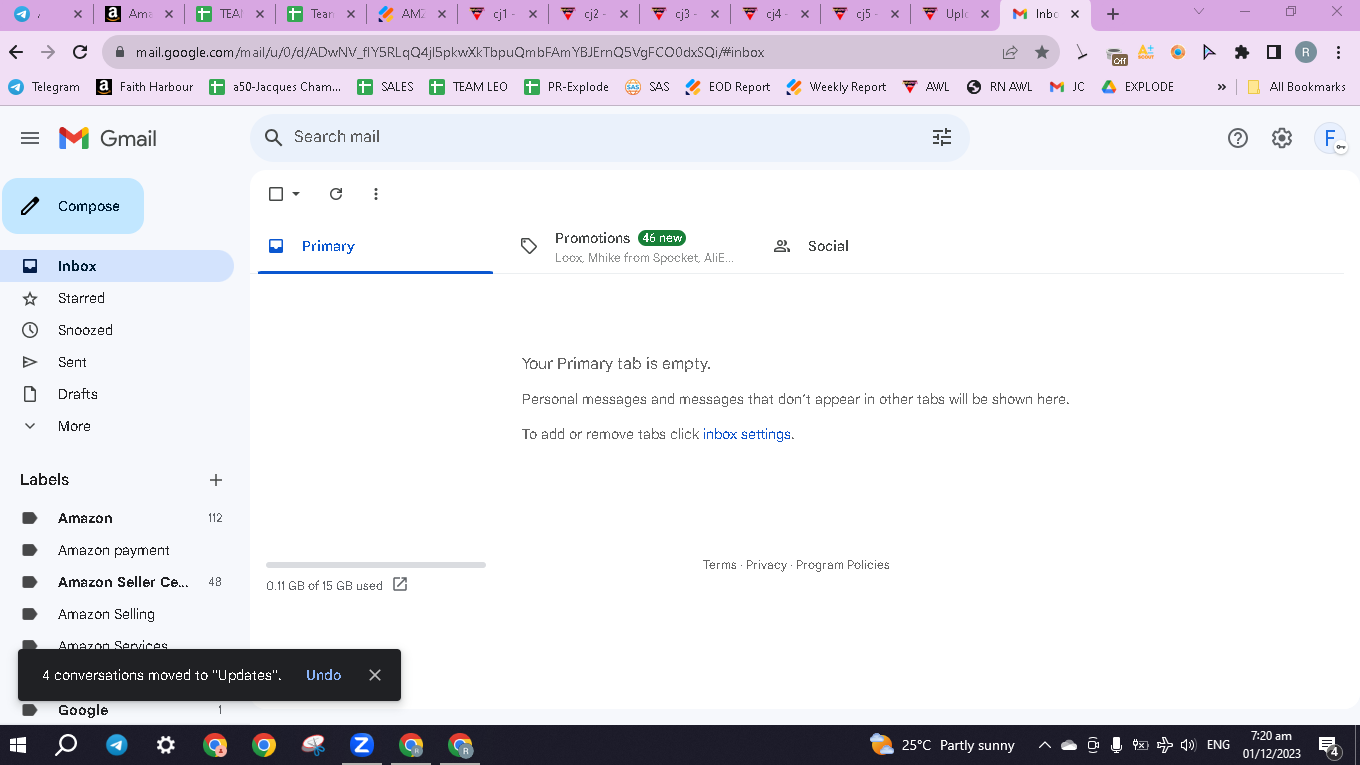This screenshot has width=1360, height=765.
Task: Click the Compose button
Action: click(73, 206)
